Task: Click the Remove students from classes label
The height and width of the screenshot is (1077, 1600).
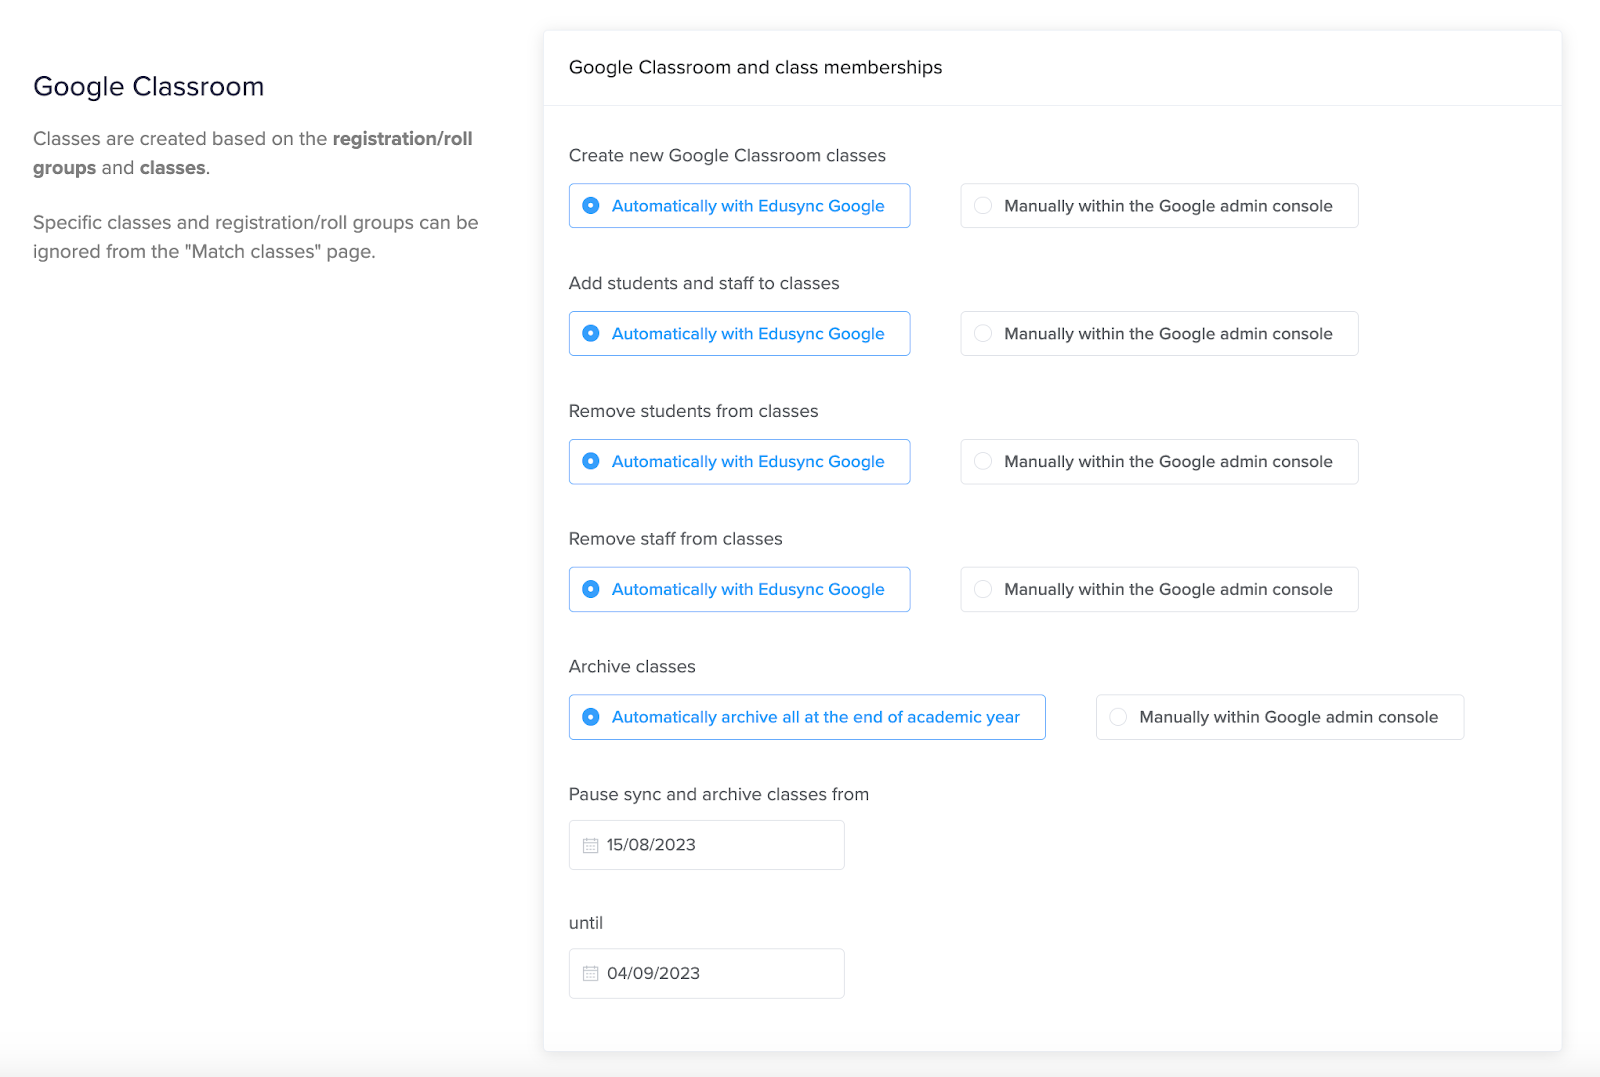Action: 693,411
